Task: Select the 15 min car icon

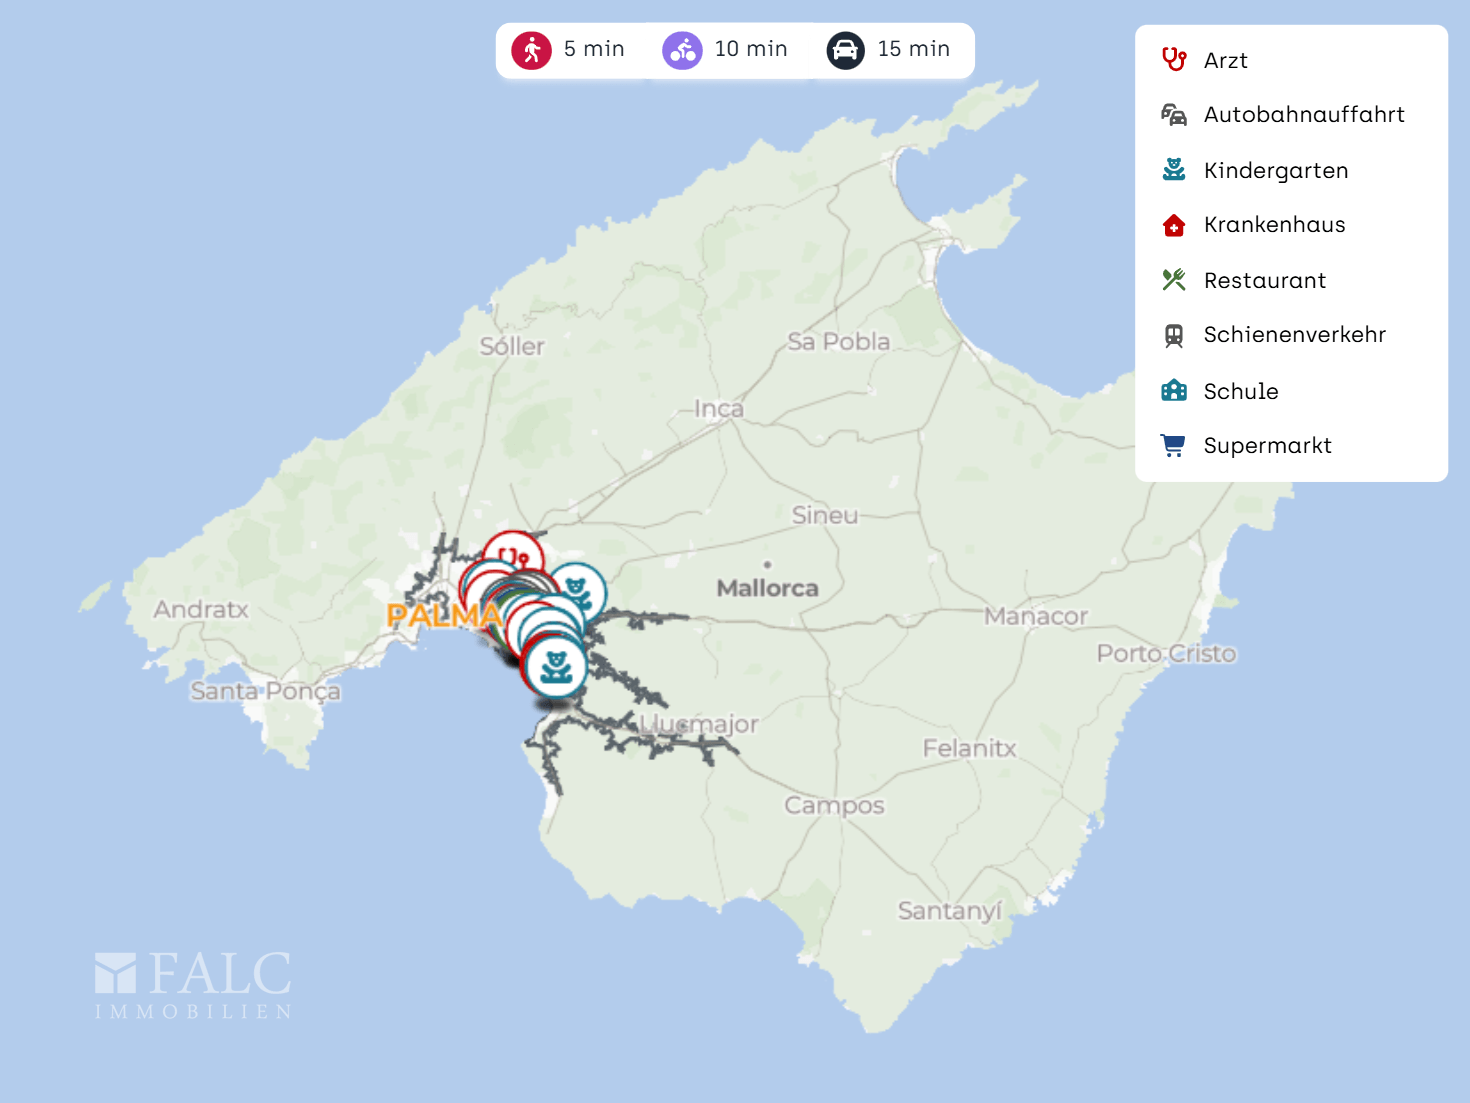Action: point(845,50)
